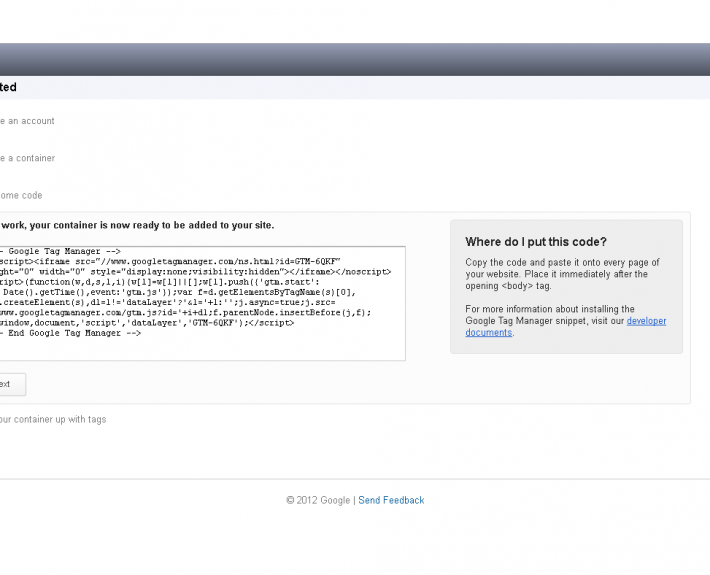Click the Next button below the code
710x575 pixels.
10,384
